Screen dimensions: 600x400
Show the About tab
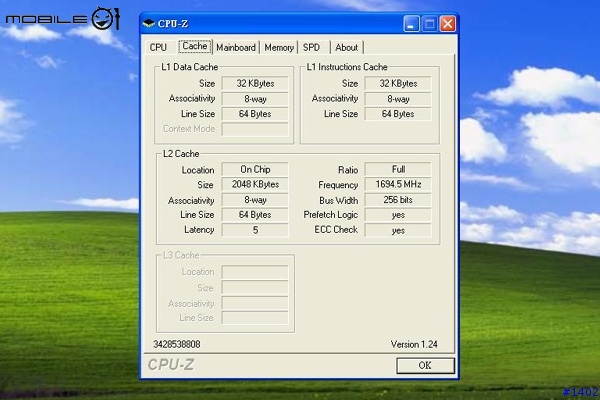346,47
